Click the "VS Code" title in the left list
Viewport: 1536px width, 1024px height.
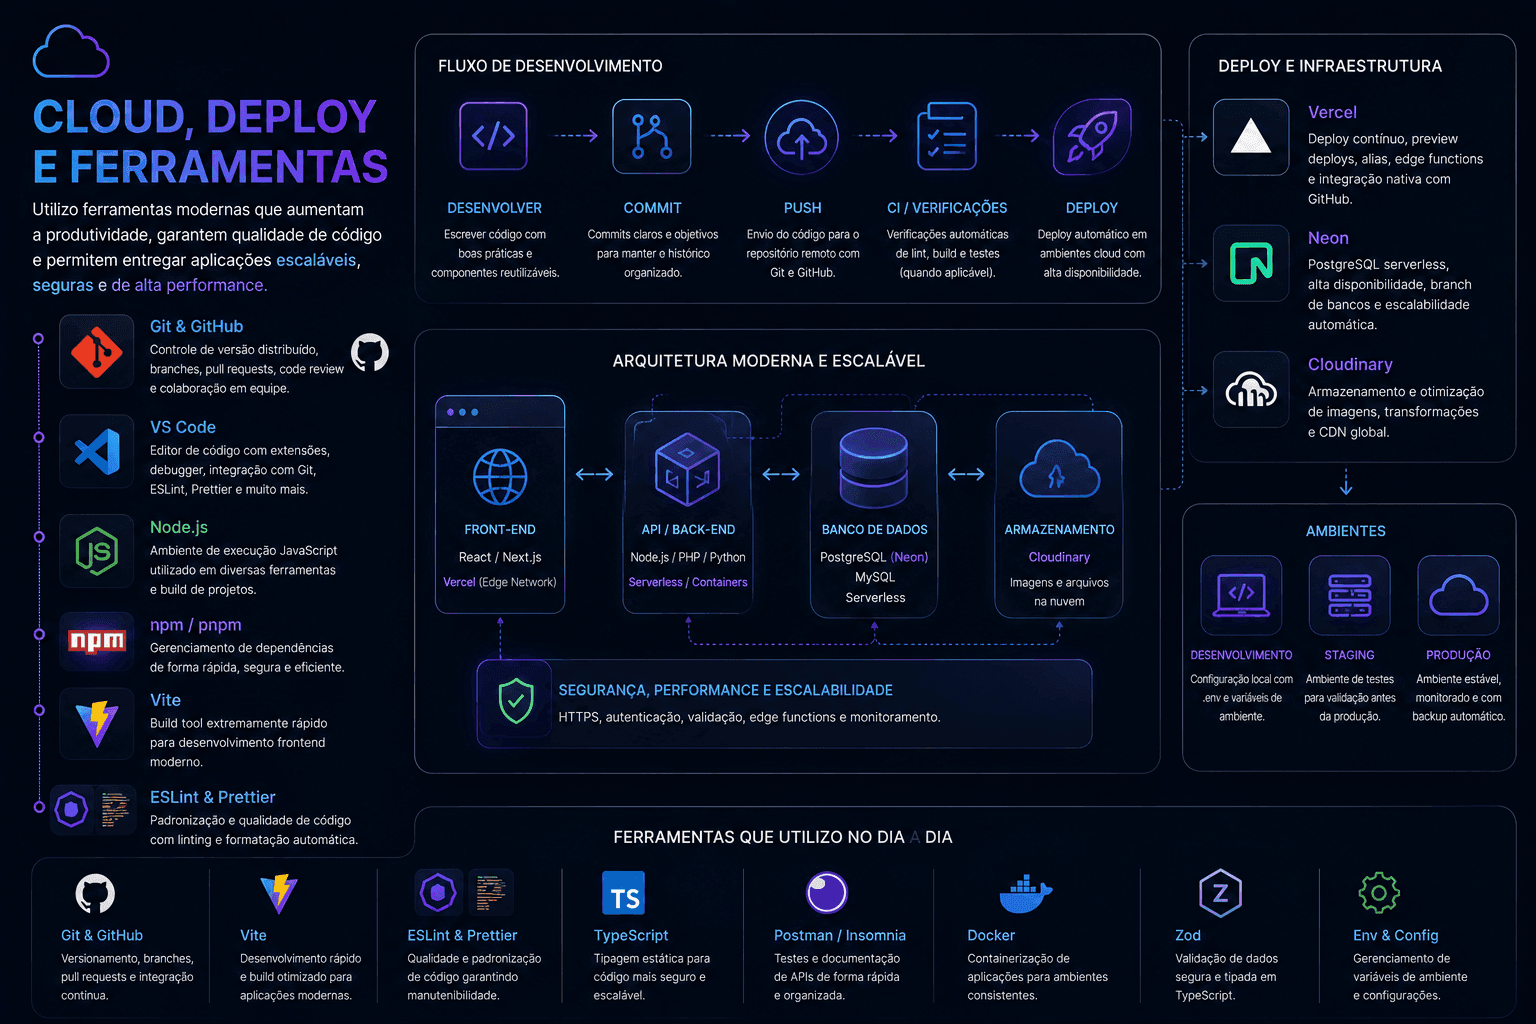click(183, 427)
